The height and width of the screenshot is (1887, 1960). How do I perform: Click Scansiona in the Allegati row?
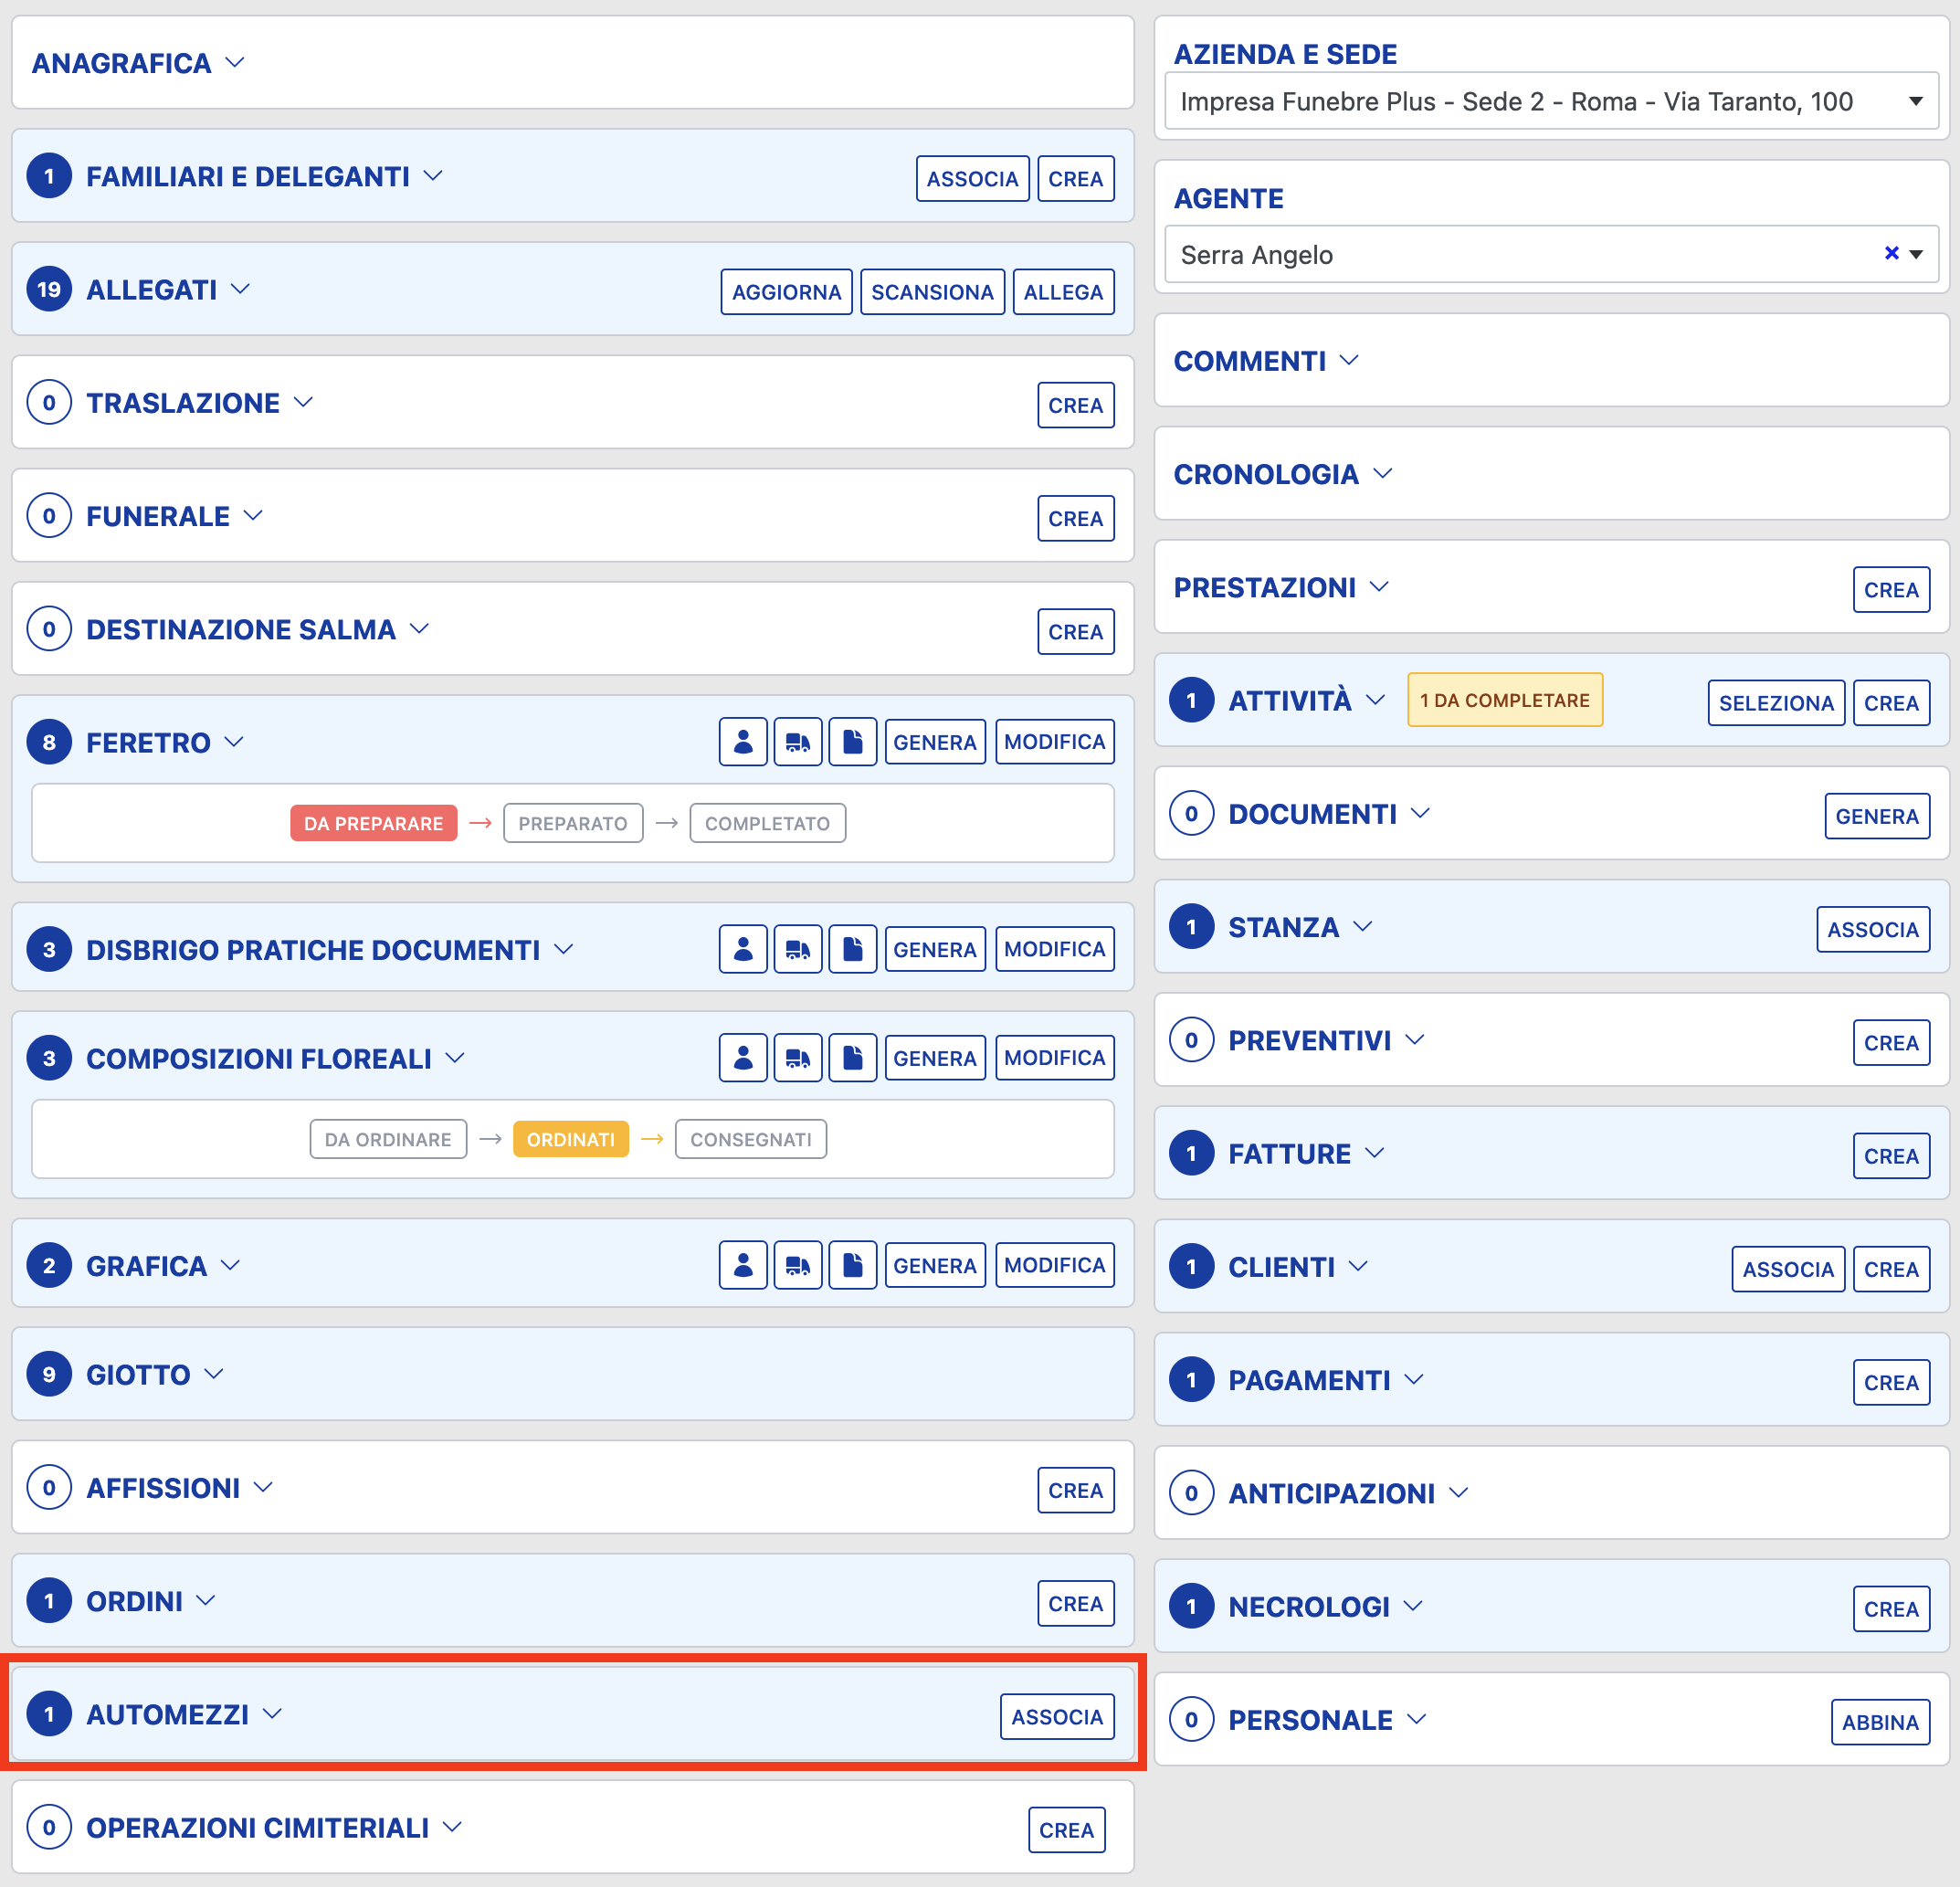(931, 292)
